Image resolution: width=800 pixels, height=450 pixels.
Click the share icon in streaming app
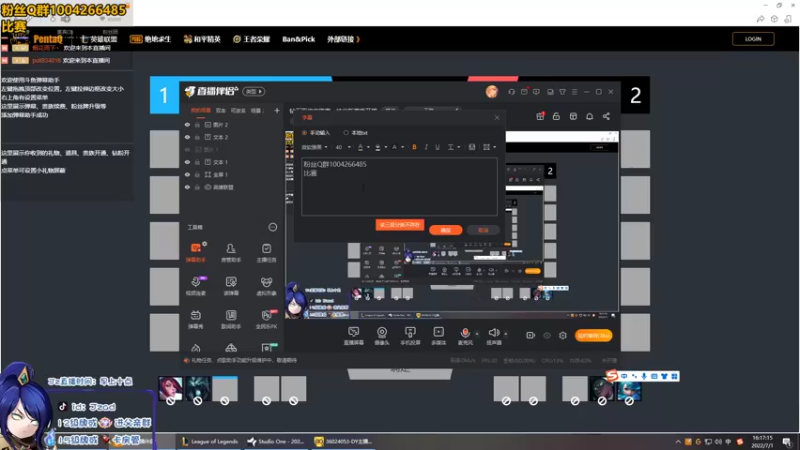pos(606,116)
